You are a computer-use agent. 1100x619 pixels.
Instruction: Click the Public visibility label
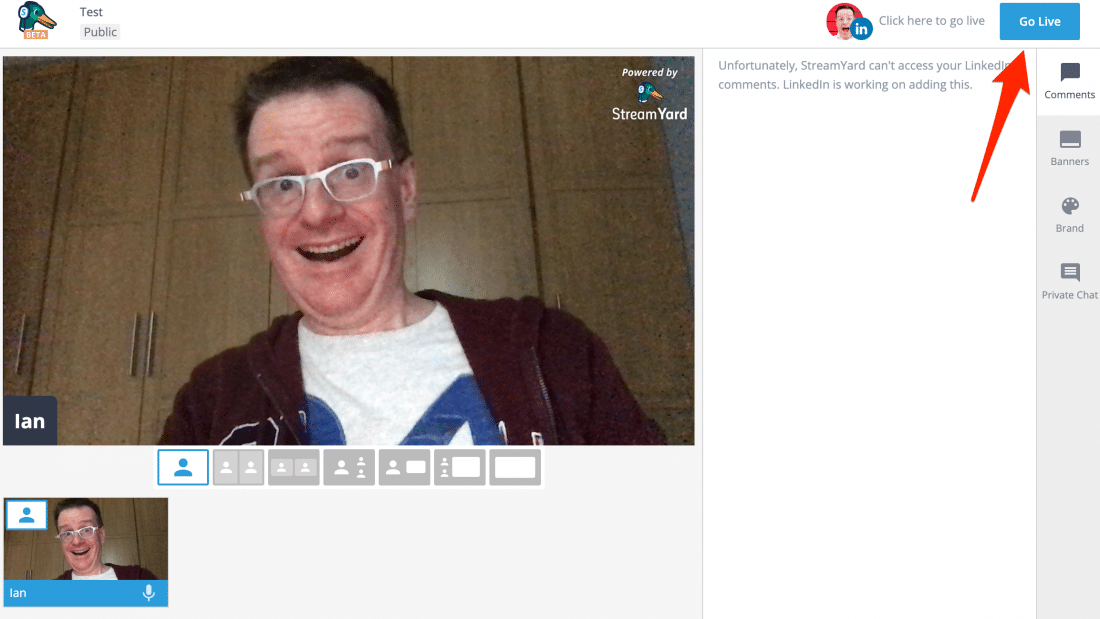point(100,32)
